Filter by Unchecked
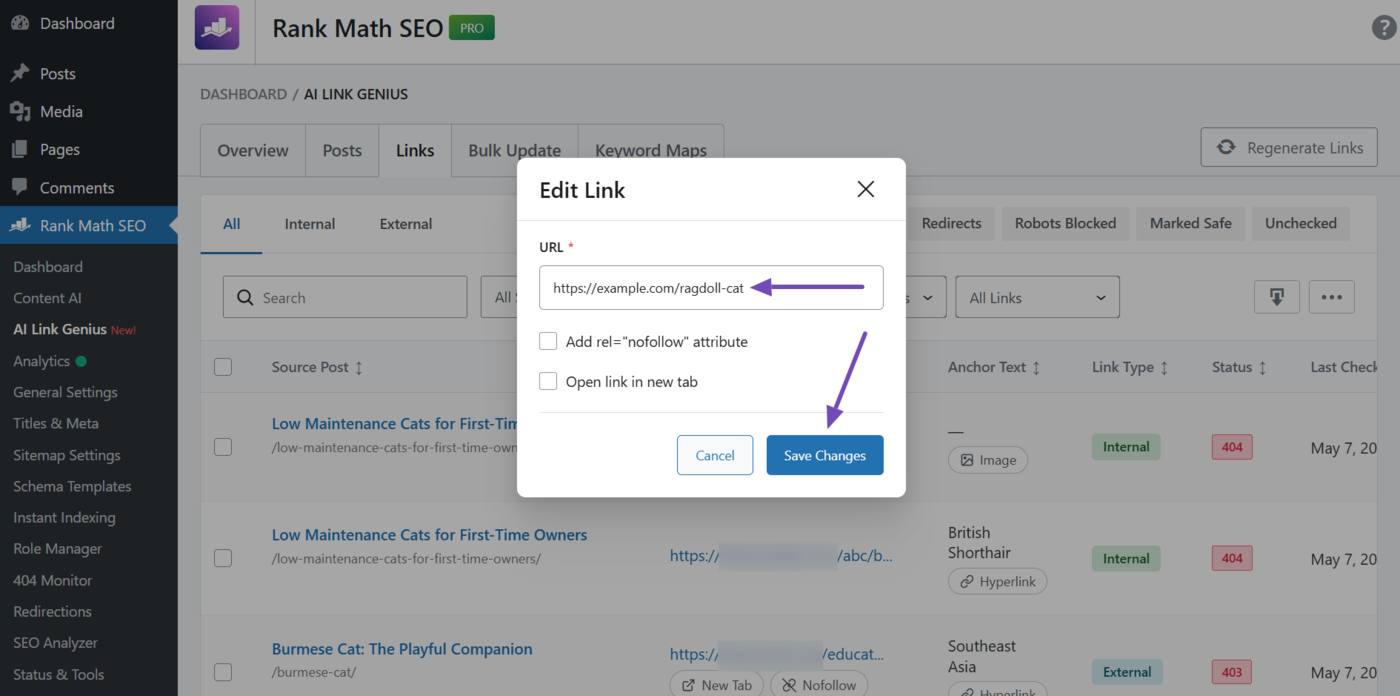This screenshot has height=696, width=1400. 1301,223
